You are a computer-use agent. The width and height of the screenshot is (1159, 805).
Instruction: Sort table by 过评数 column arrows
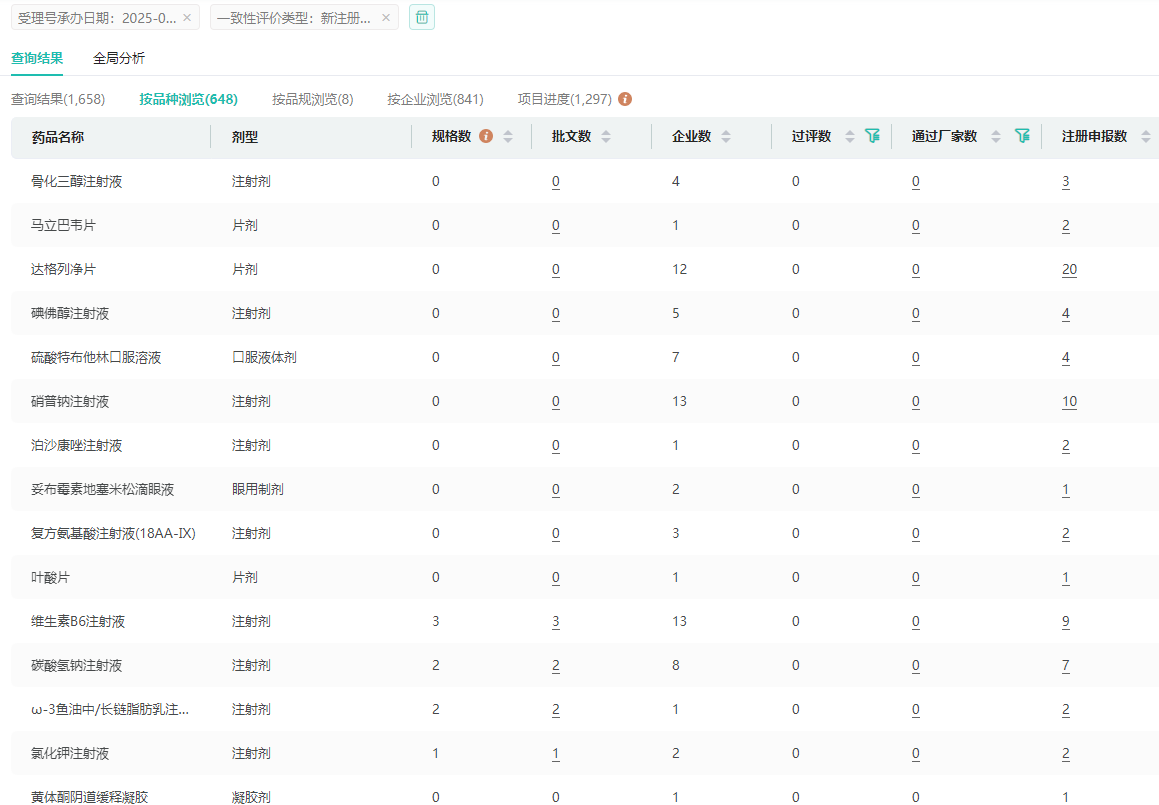(850, 137)
